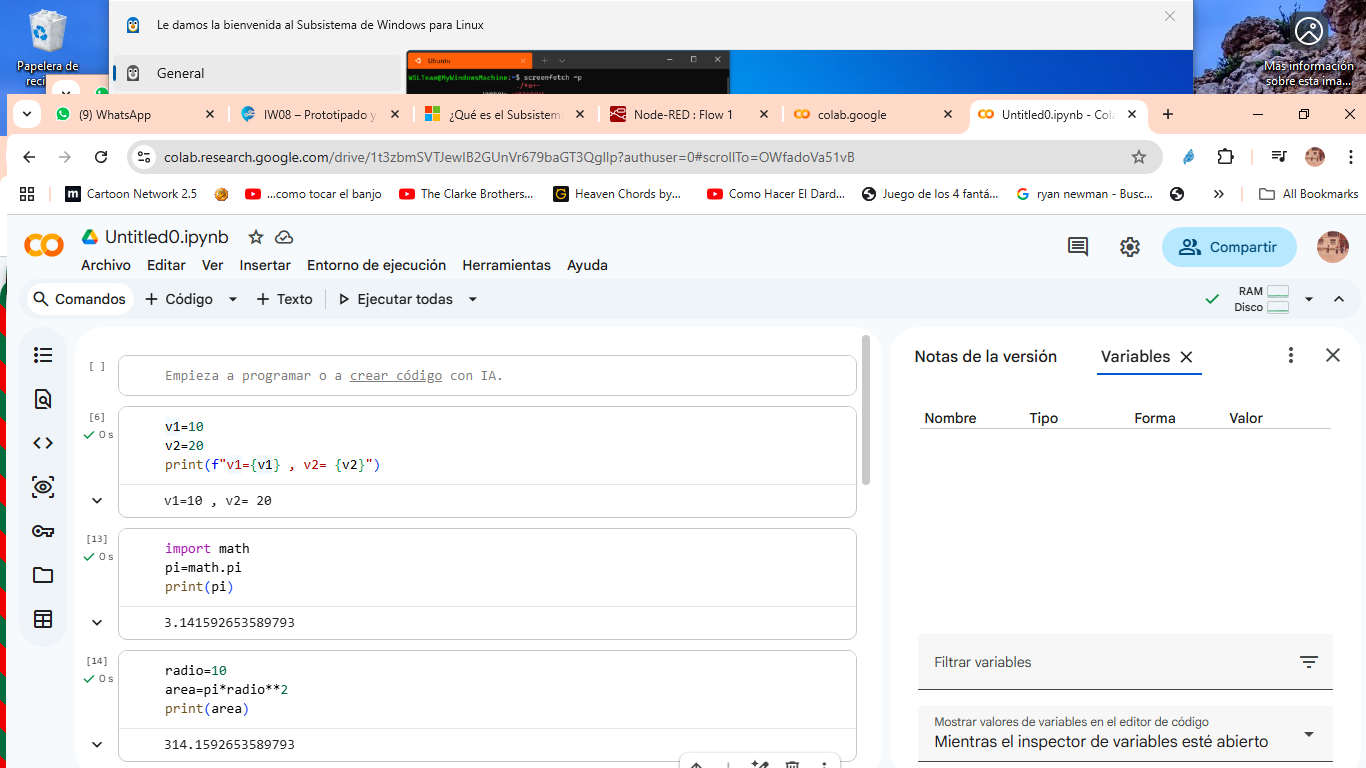Close the Variables tab with its X
1366x768 pixels.
click(x=1186, y=357)
